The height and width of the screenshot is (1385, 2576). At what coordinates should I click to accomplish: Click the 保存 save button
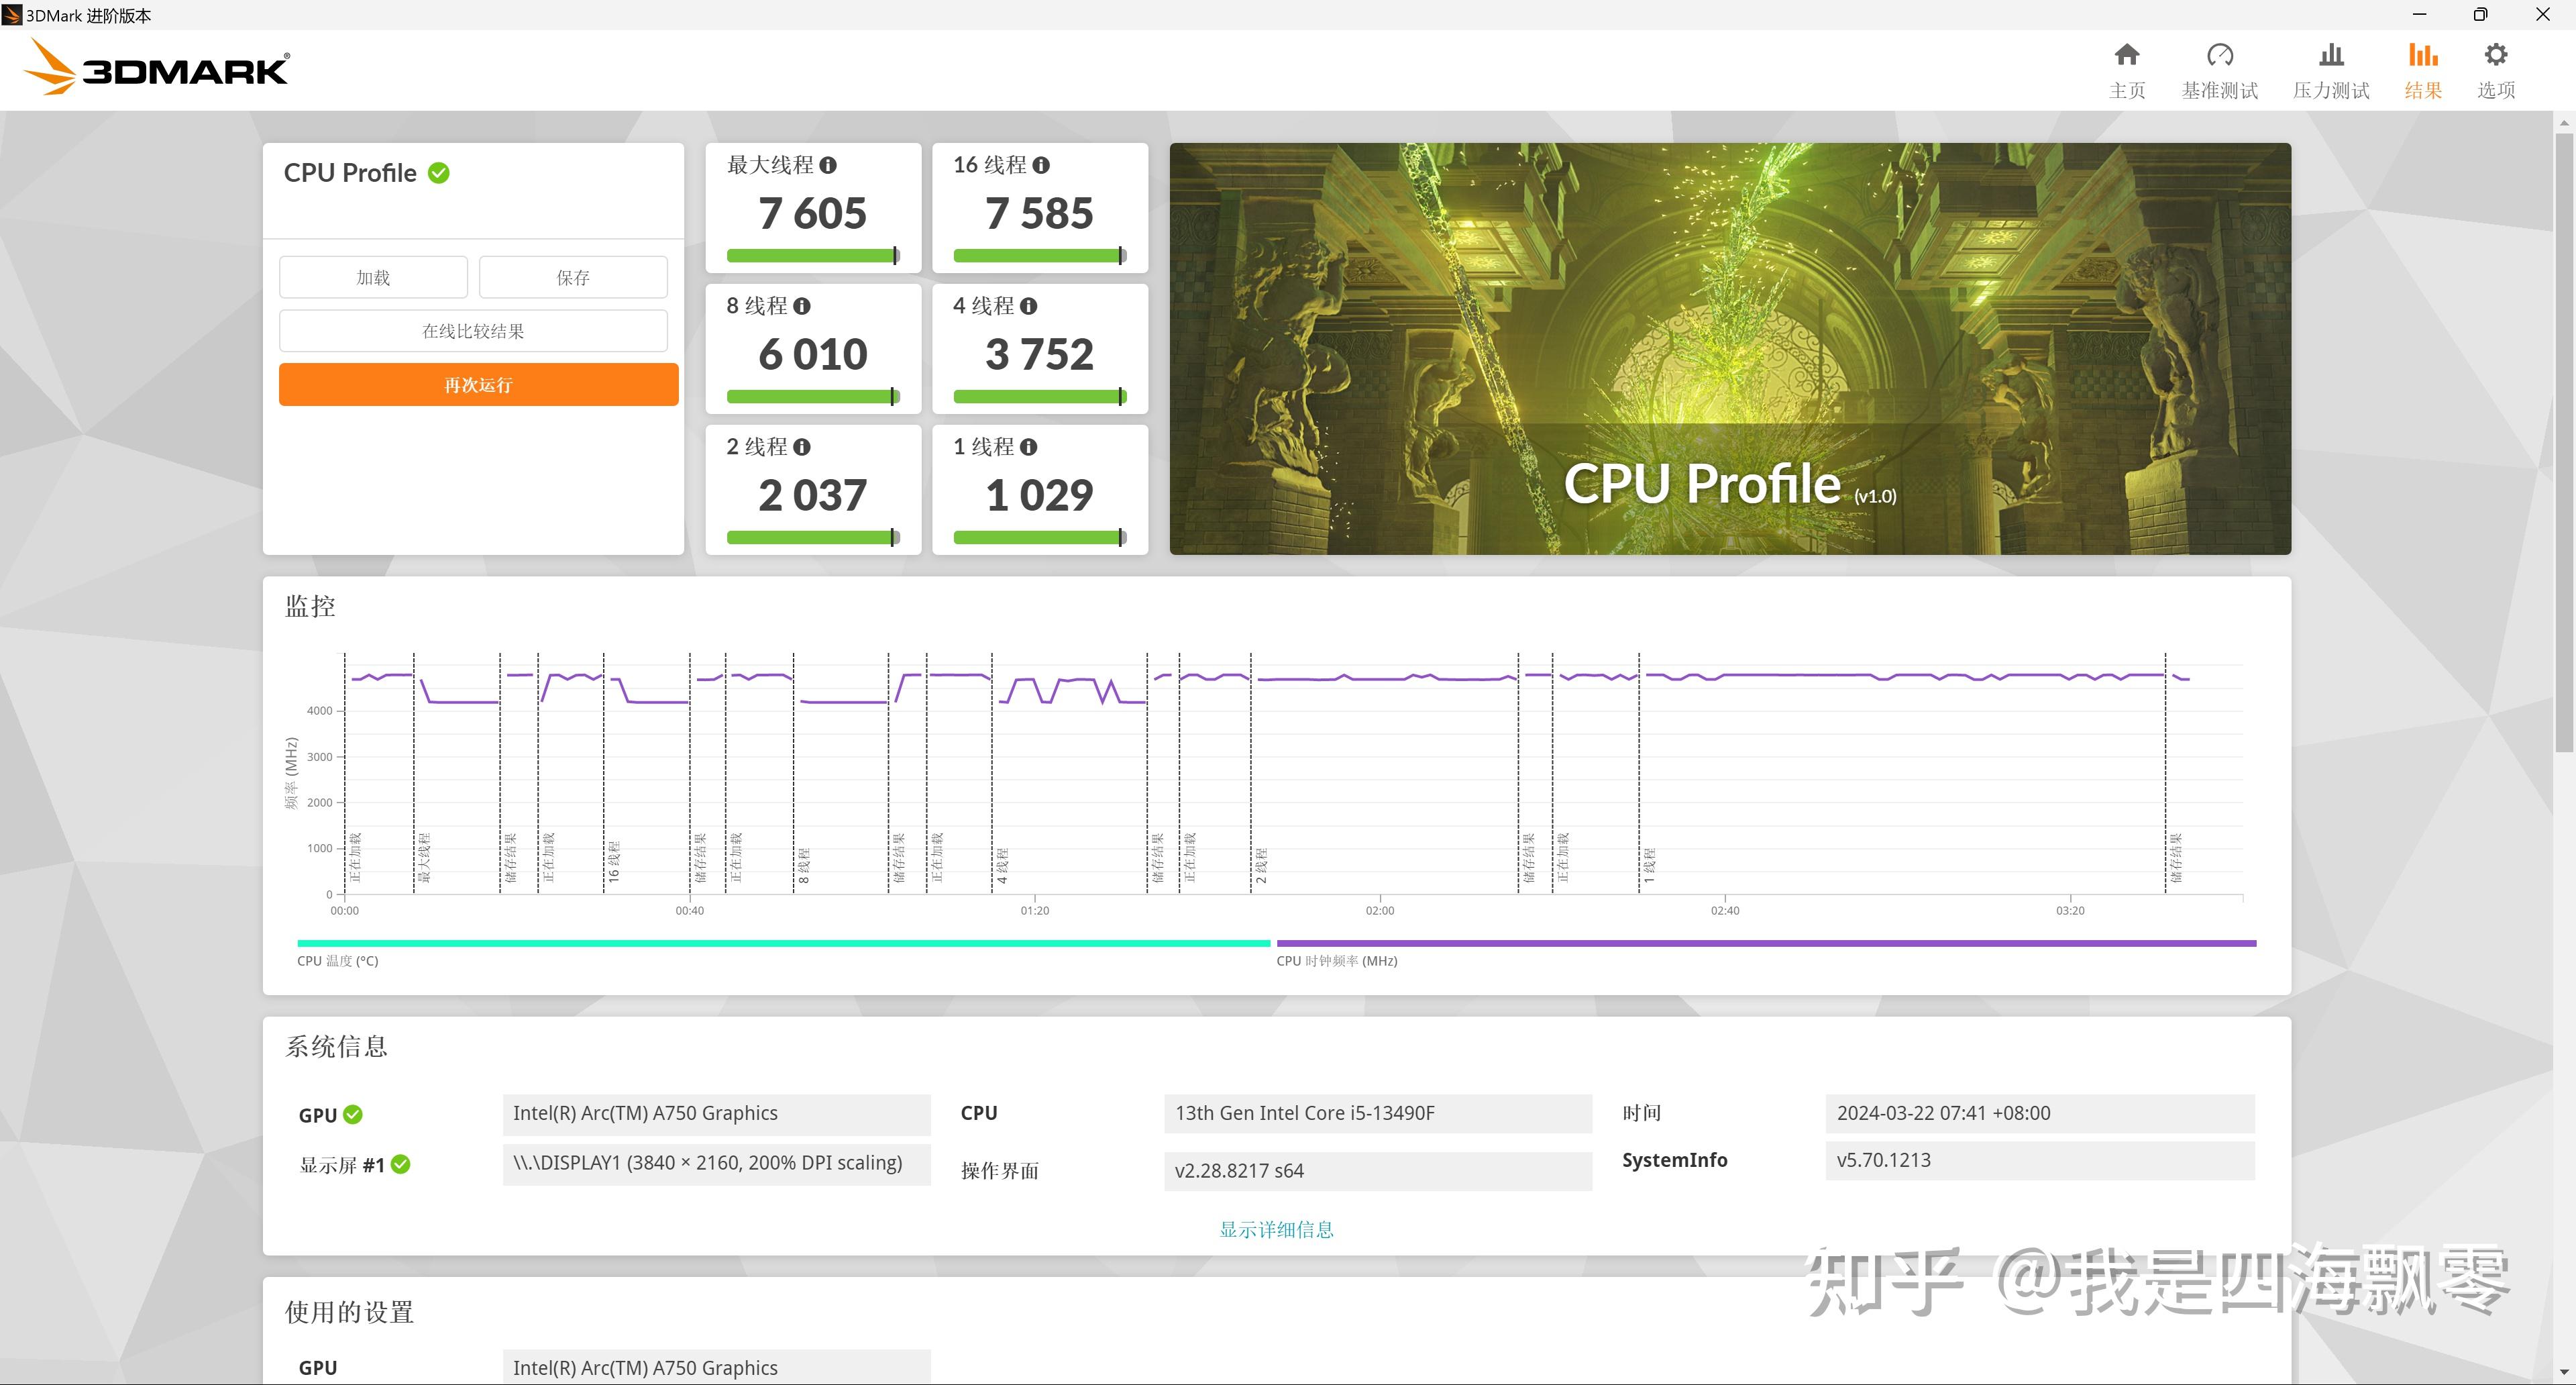point(572,277)
